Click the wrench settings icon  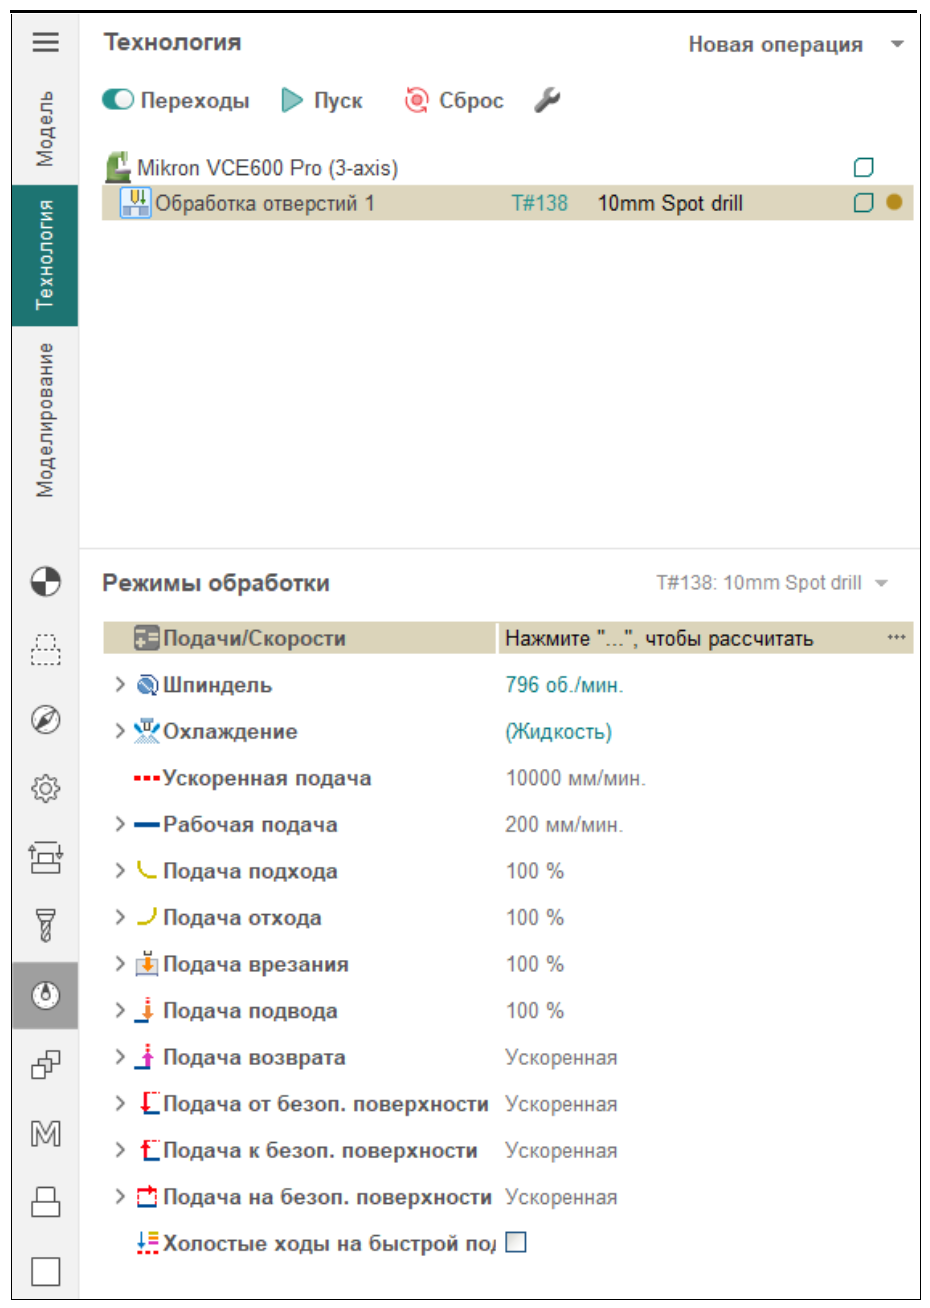click(x=547, y=100)
